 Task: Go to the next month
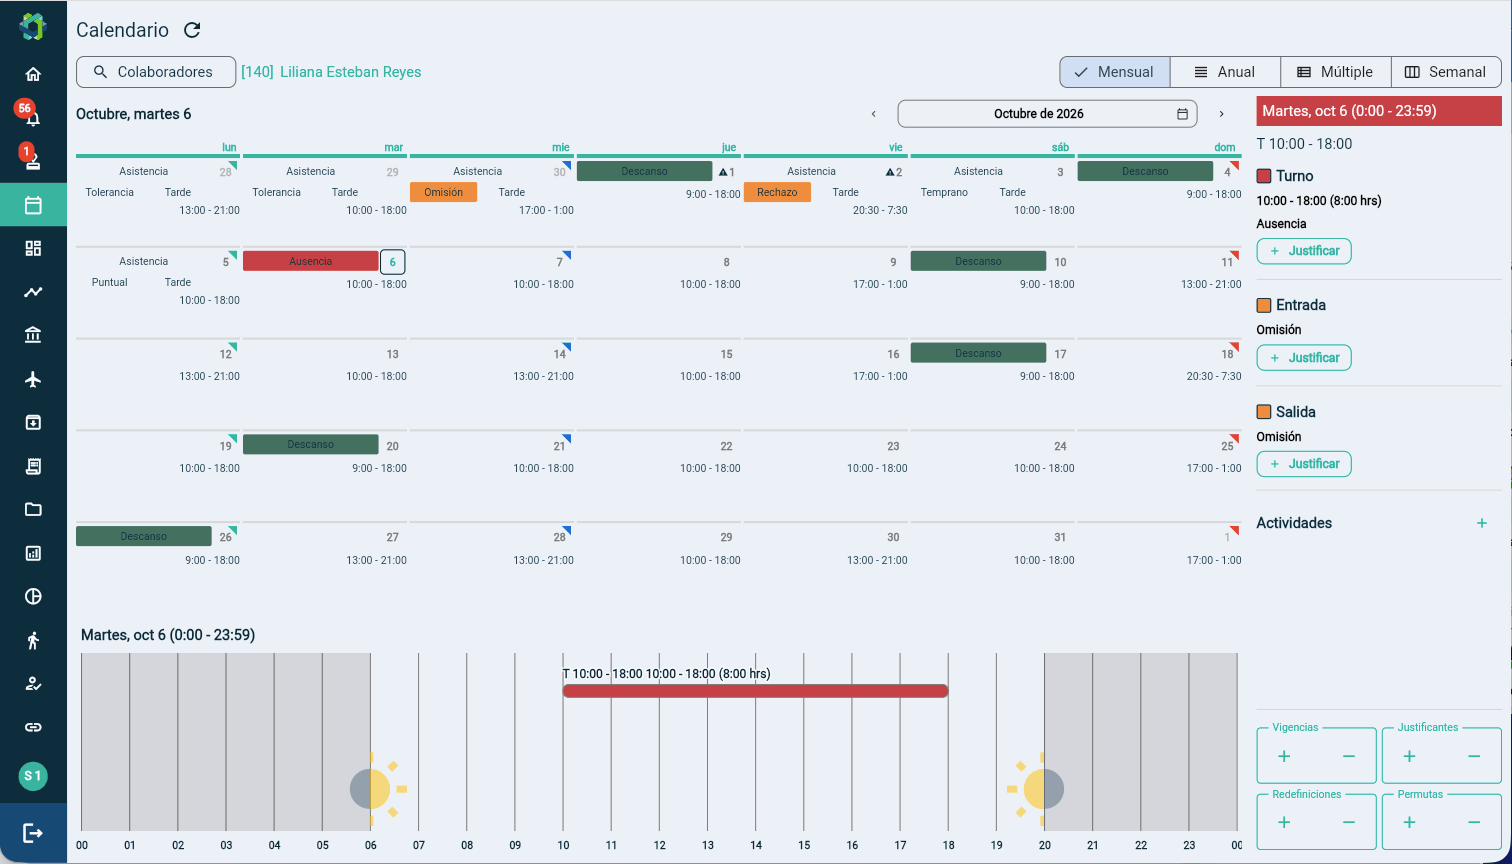click(x=1221, y=114)
